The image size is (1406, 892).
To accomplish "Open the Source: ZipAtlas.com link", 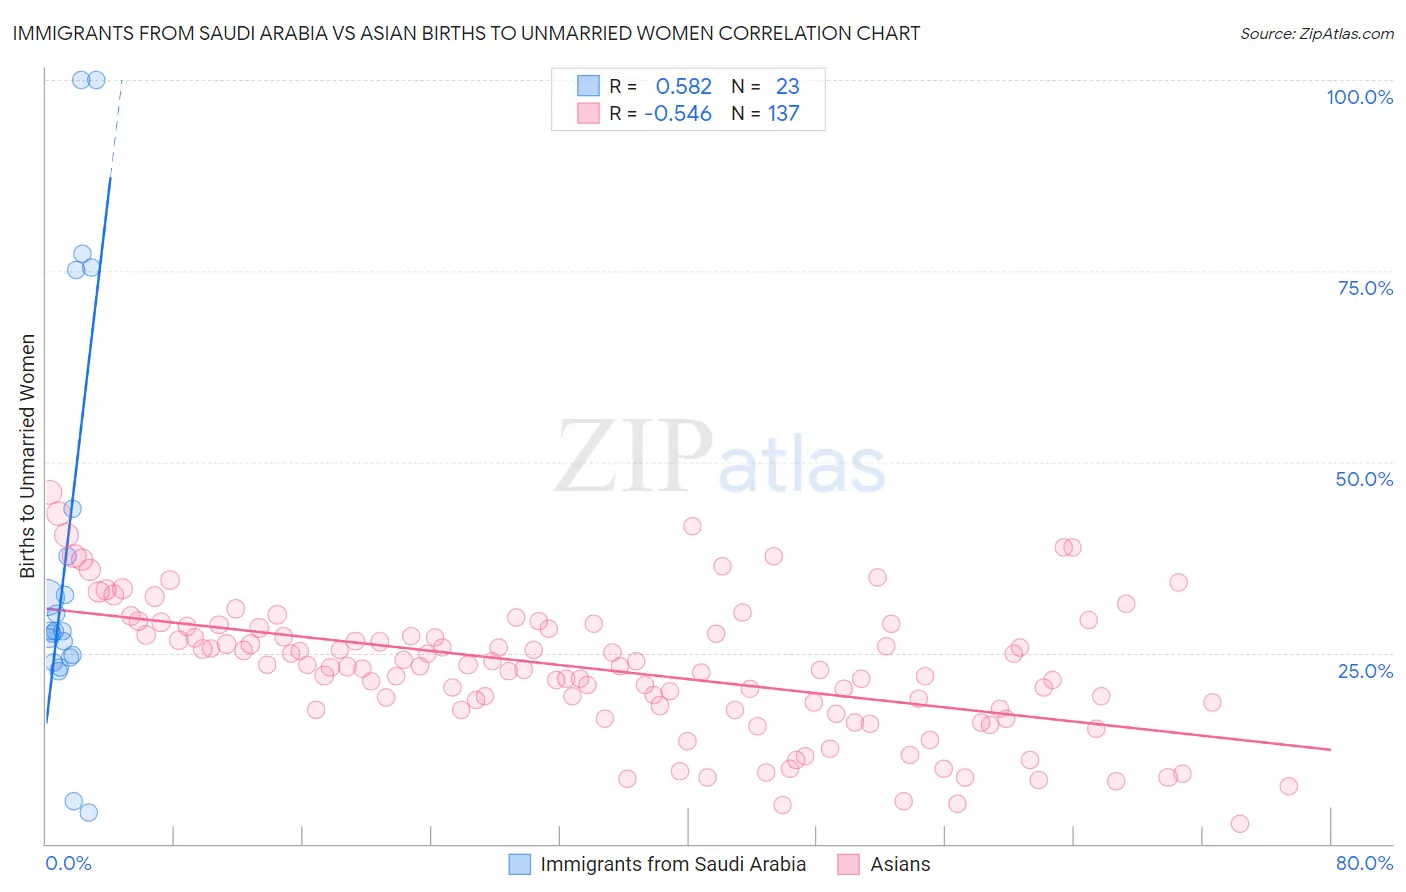I will point(1317,33).
